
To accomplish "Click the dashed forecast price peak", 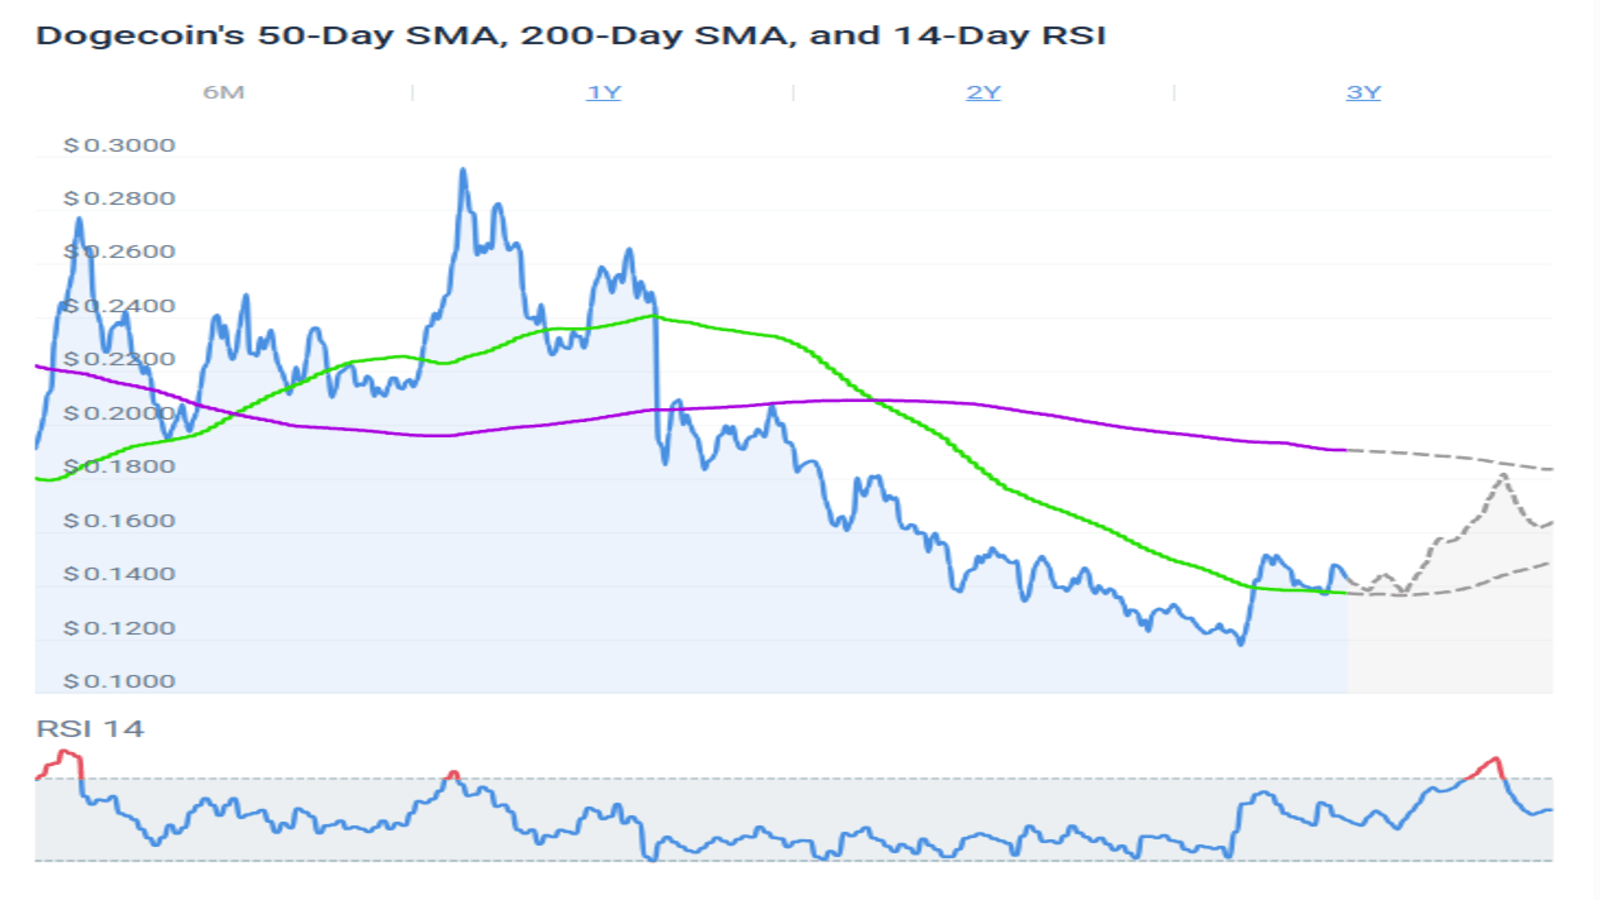I will coord(1502,477).
